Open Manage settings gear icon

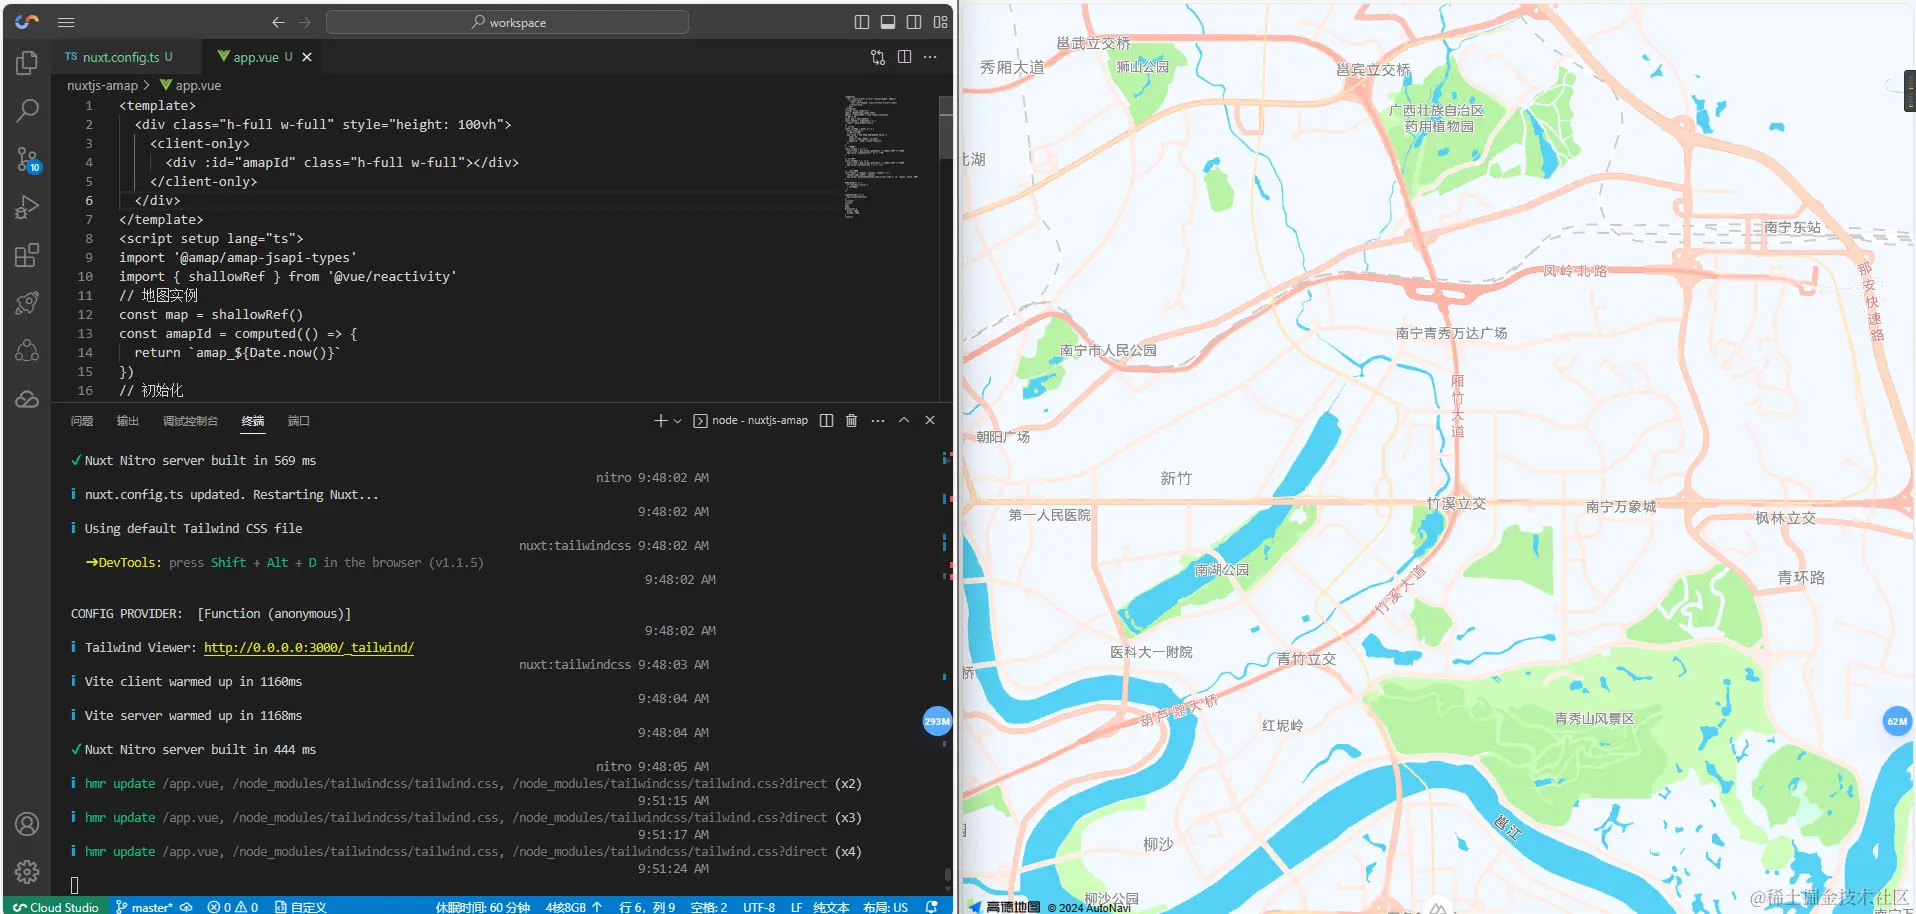pos(27,871)
